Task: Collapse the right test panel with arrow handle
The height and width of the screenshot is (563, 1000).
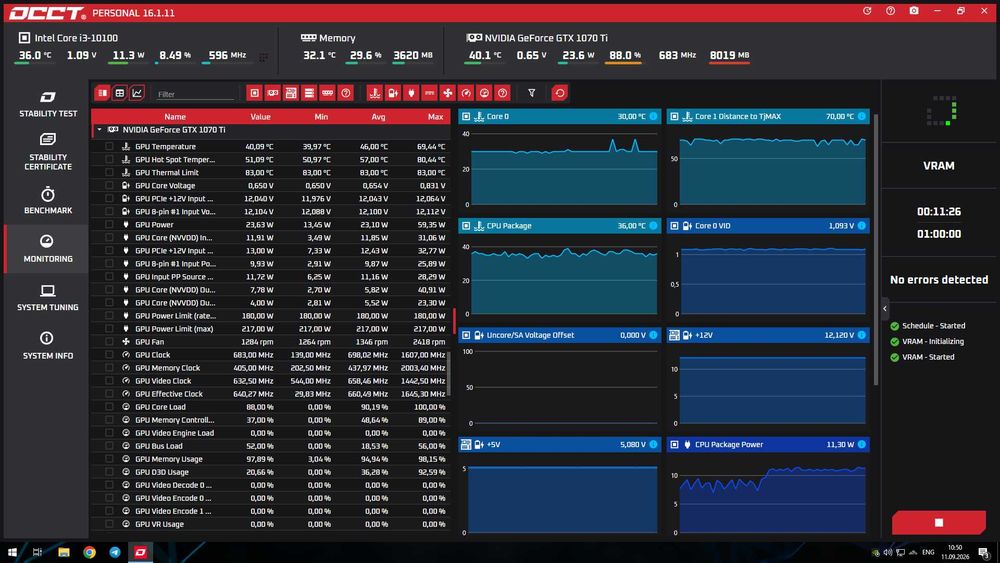Action: pyautogui.click(x=885, y=309)
